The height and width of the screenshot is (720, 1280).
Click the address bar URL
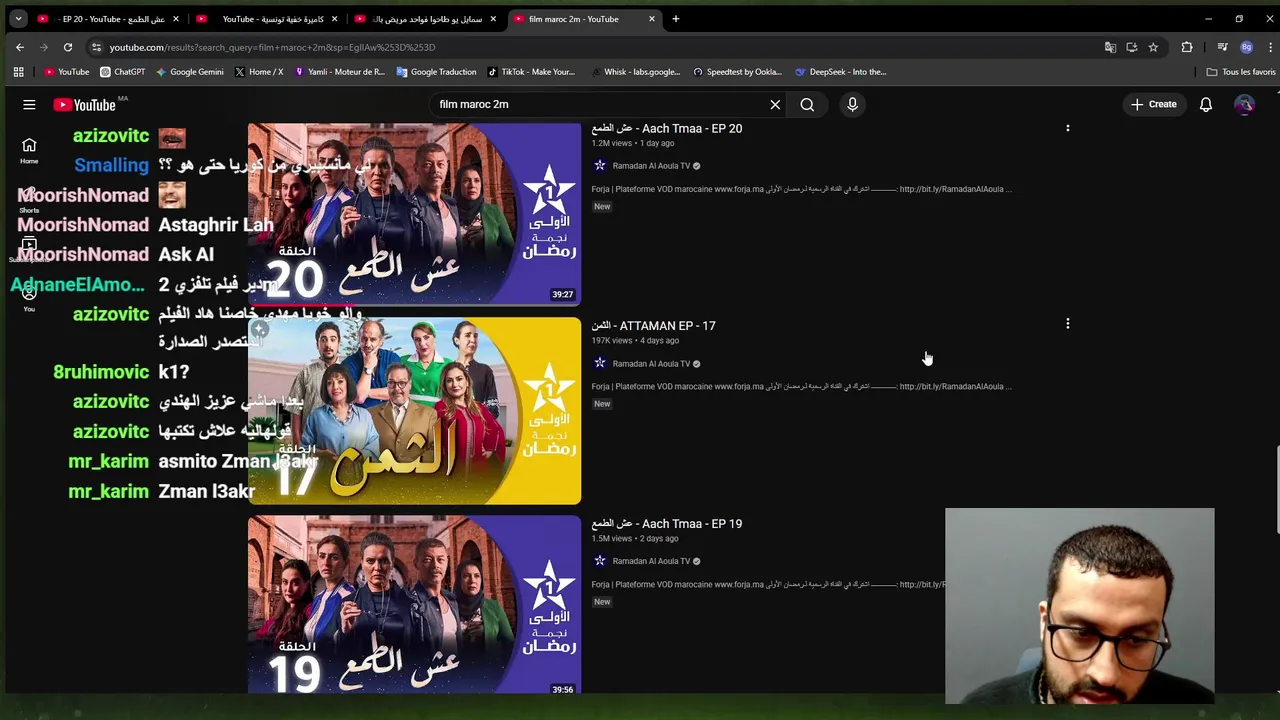coord(272,47)
